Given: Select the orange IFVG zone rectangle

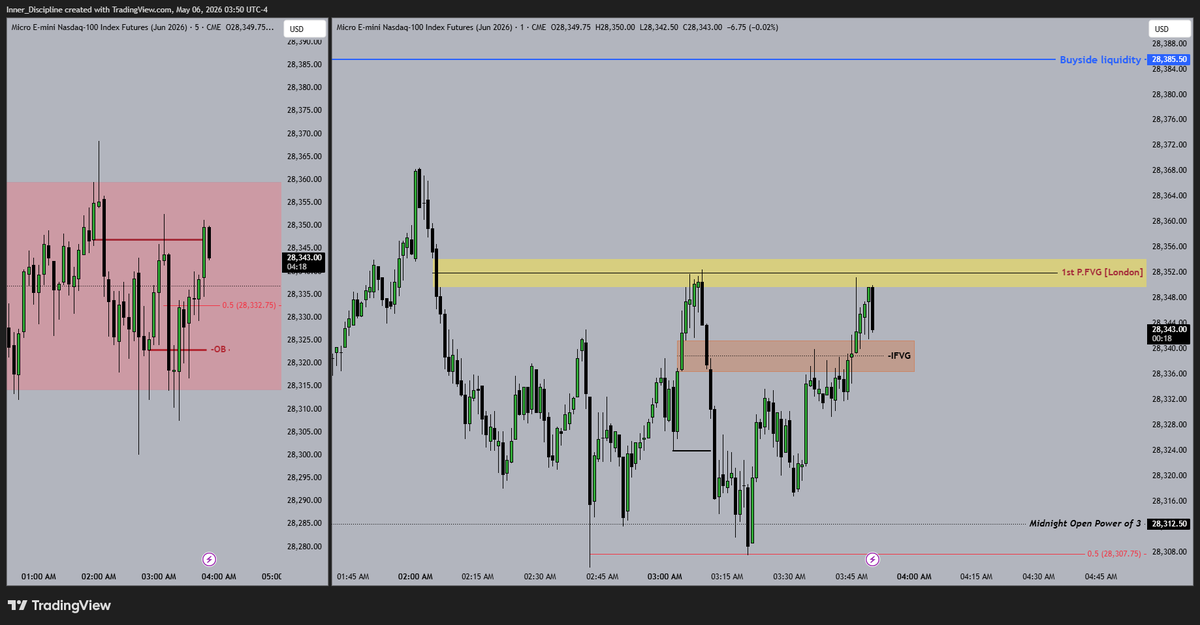Looking at the screenshot, I should [x=798, y=355].
